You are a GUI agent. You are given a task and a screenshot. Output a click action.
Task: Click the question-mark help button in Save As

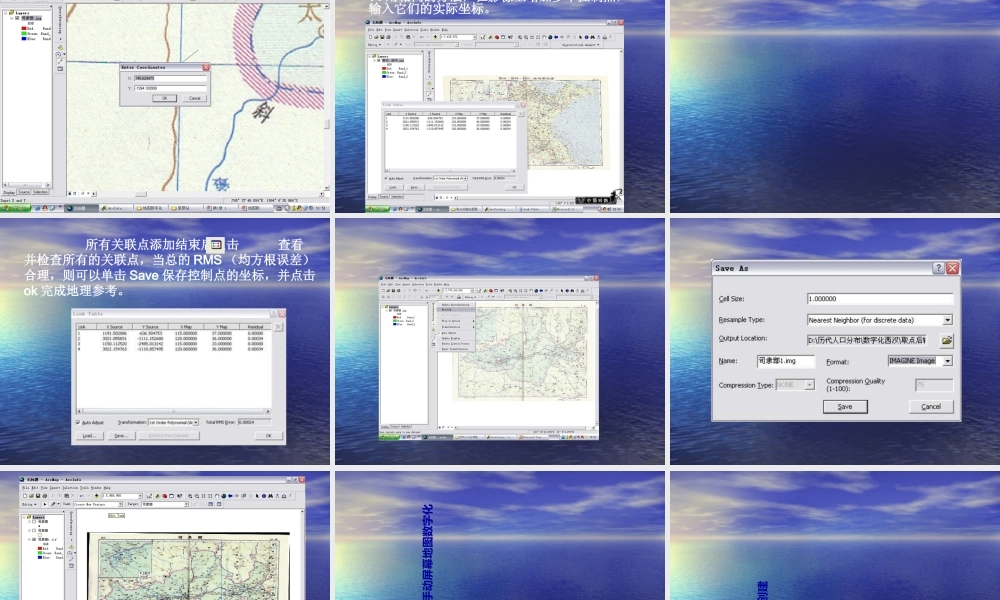938,268
